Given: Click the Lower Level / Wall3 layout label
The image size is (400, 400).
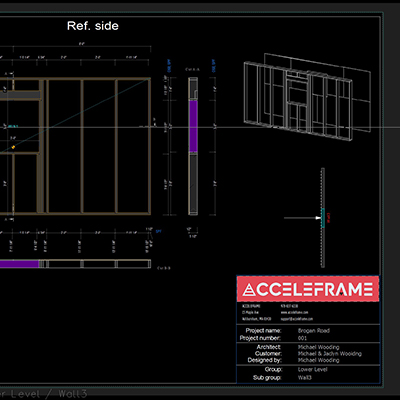Looking at the screenshot, I should 43,394.
